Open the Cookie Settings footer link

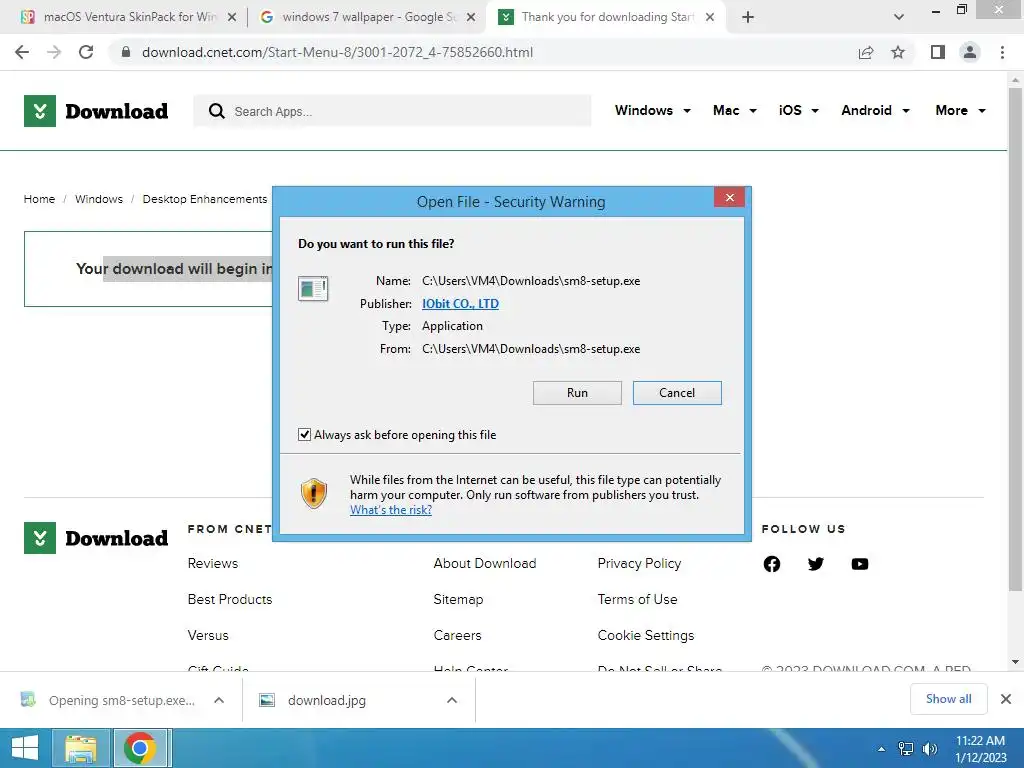646,635
